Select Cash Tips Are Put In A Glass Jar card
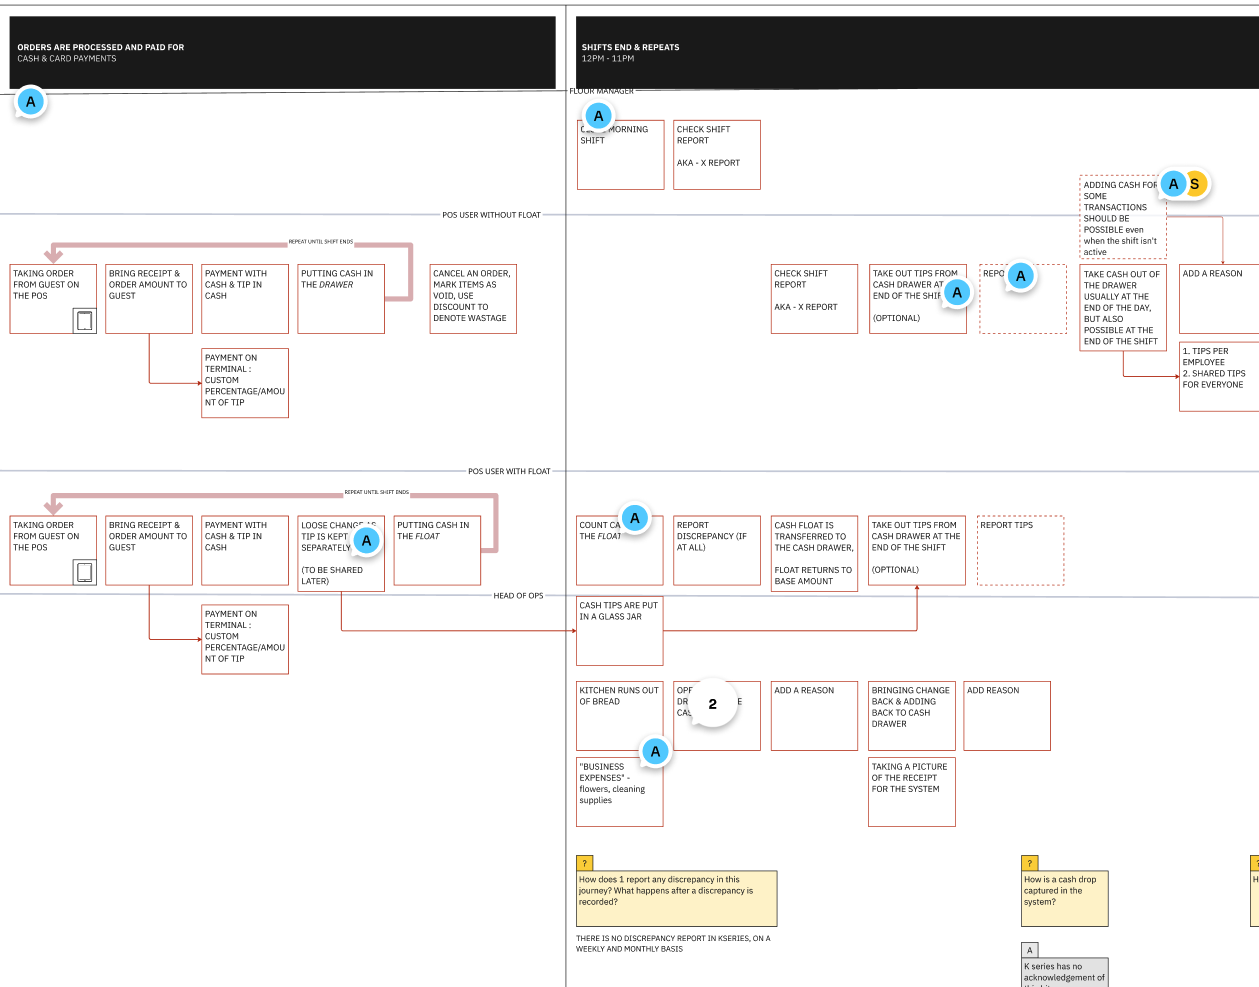Viewport: 1259px width, 987px height. [620, 631]
